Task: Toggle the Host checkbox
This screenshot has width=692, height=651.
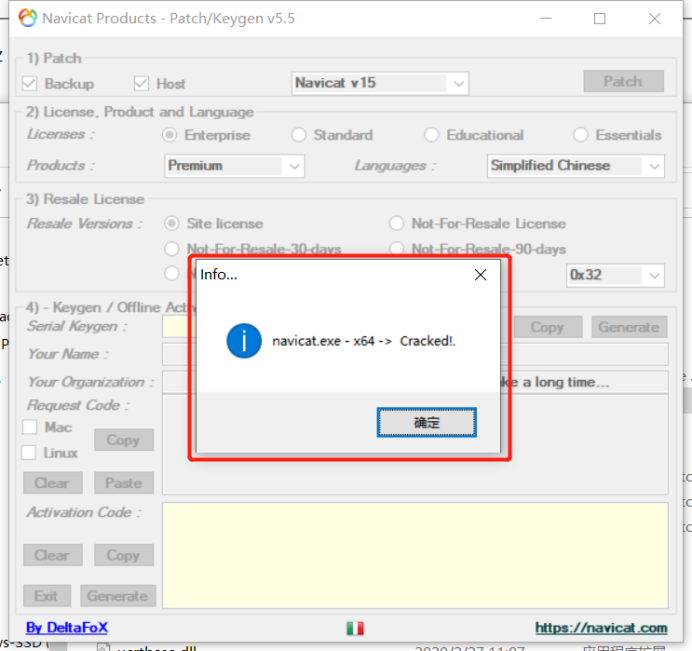Action: pyautogui.click(x=141, y=83)
